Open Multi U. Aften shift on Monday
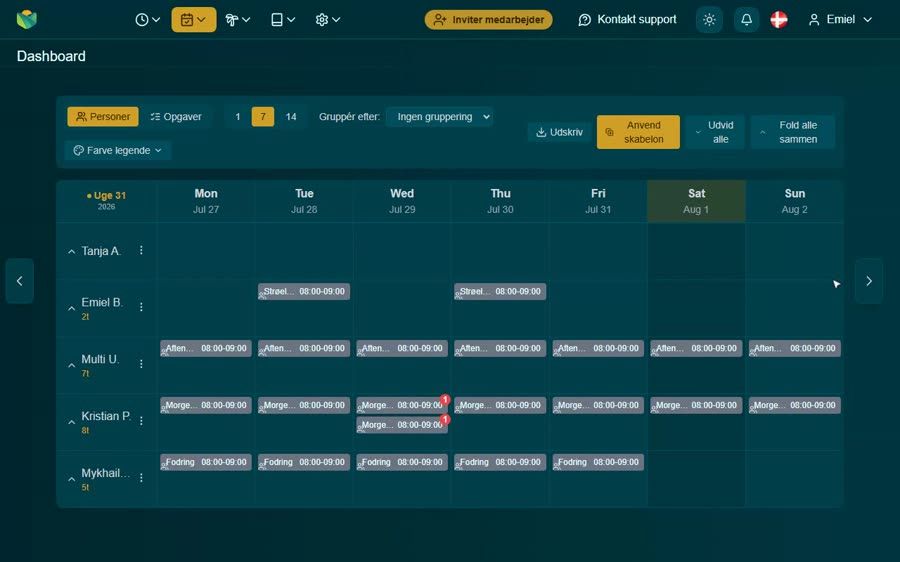The width and height of the screenshot is (900, 562). coord(205,348)
